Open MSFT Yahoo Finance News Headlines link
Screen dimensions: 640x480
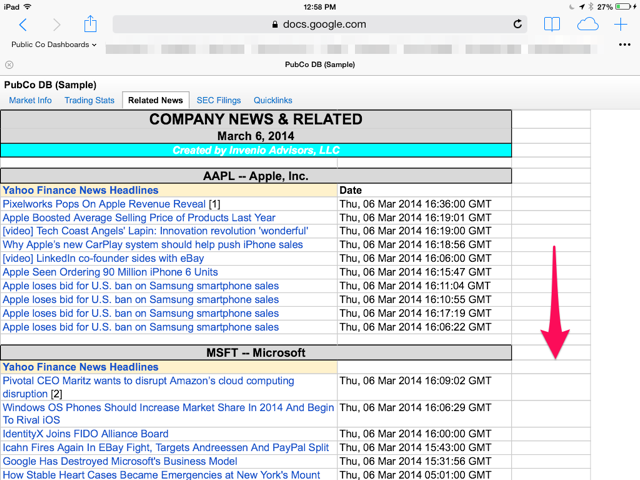(80, 367)
